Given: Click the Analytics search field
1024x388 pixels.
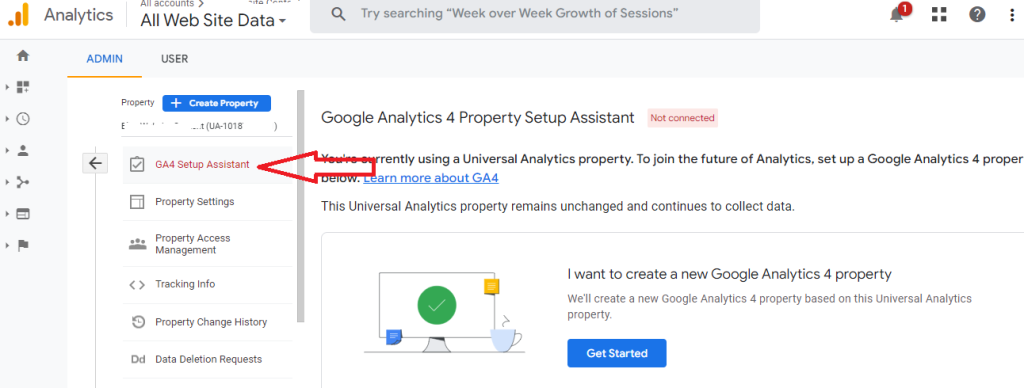Looking at the screenshot, I should [x=535, y=14].
